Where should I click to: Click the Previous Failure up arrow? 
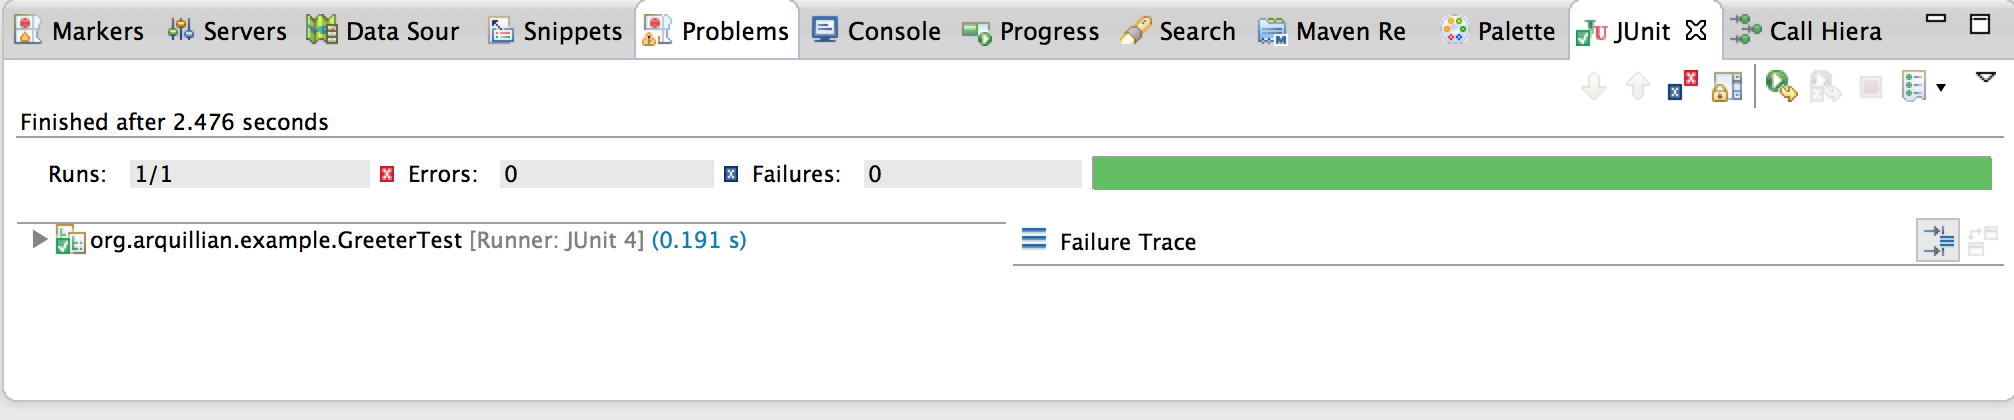point(1638,87)
